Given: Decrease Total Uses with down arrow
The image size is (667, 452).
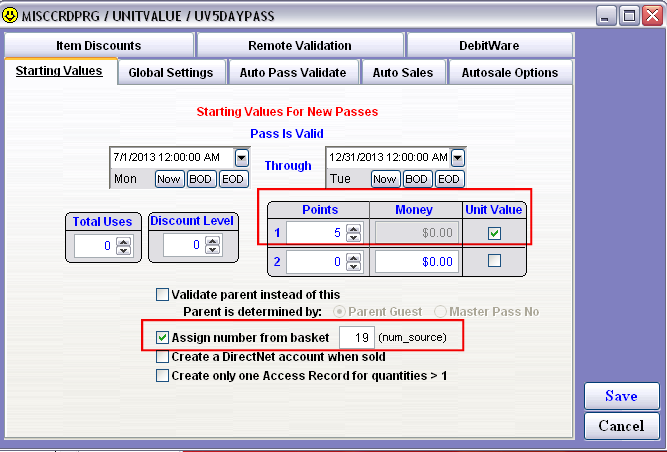Looking at the screenshot, I should [x=124, y=250].
